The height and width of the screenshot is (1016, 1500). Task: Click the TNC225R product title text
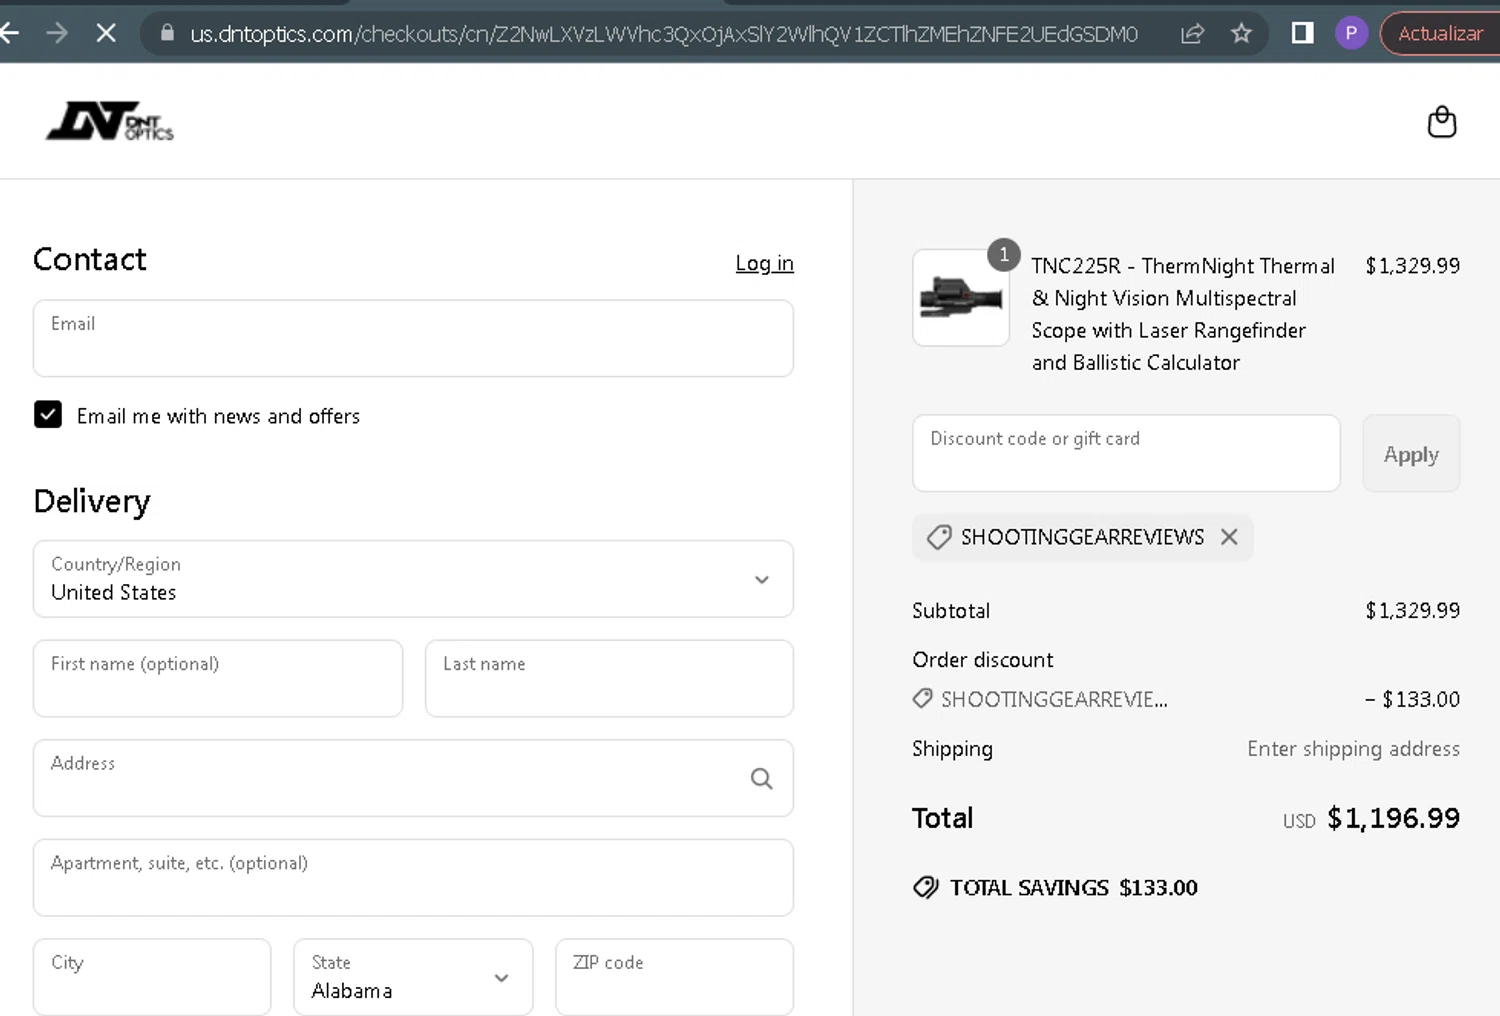1183,314
